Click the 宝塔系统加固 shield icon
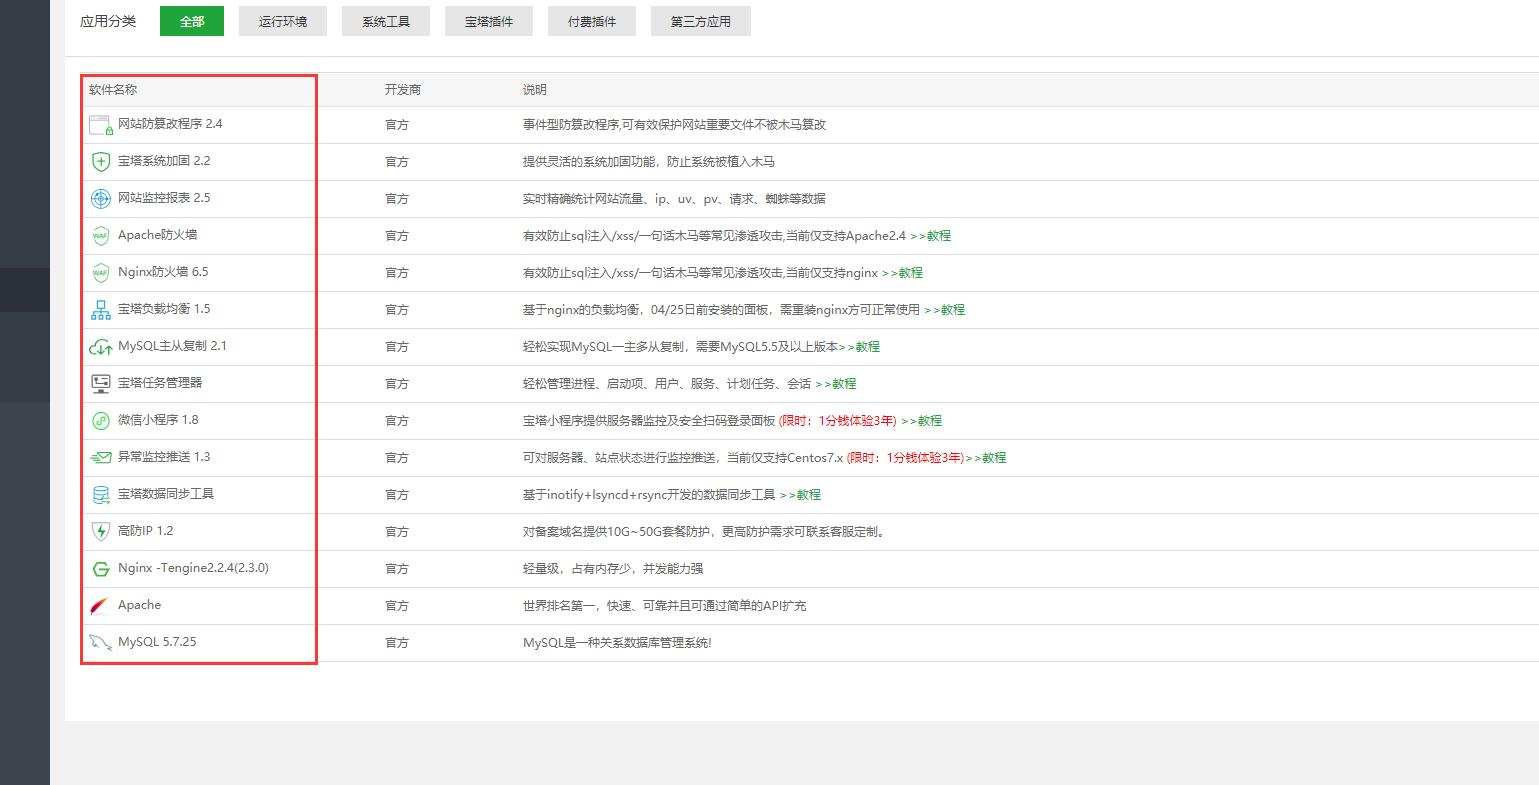 (101, 162)
